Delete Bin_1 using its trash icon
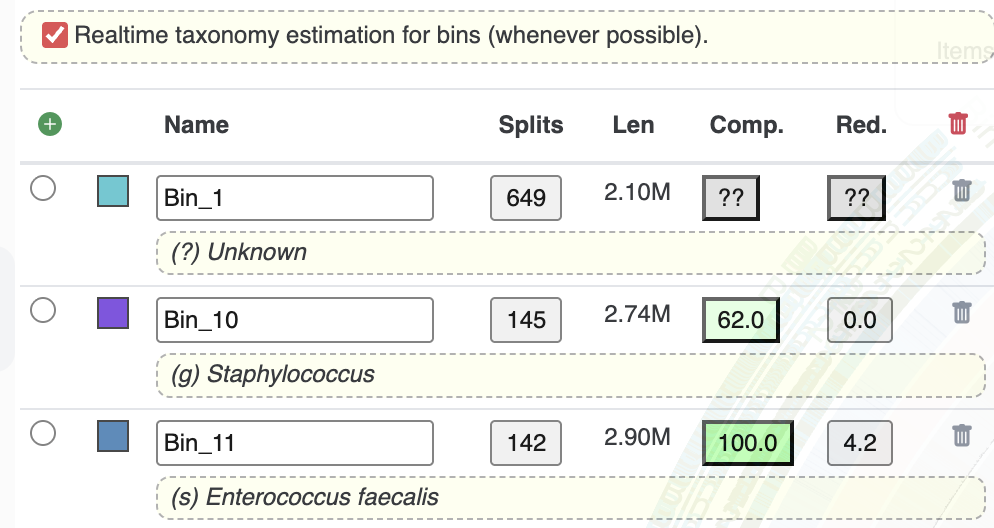Viewport: 994px width, 528px height. click(962, 191)
